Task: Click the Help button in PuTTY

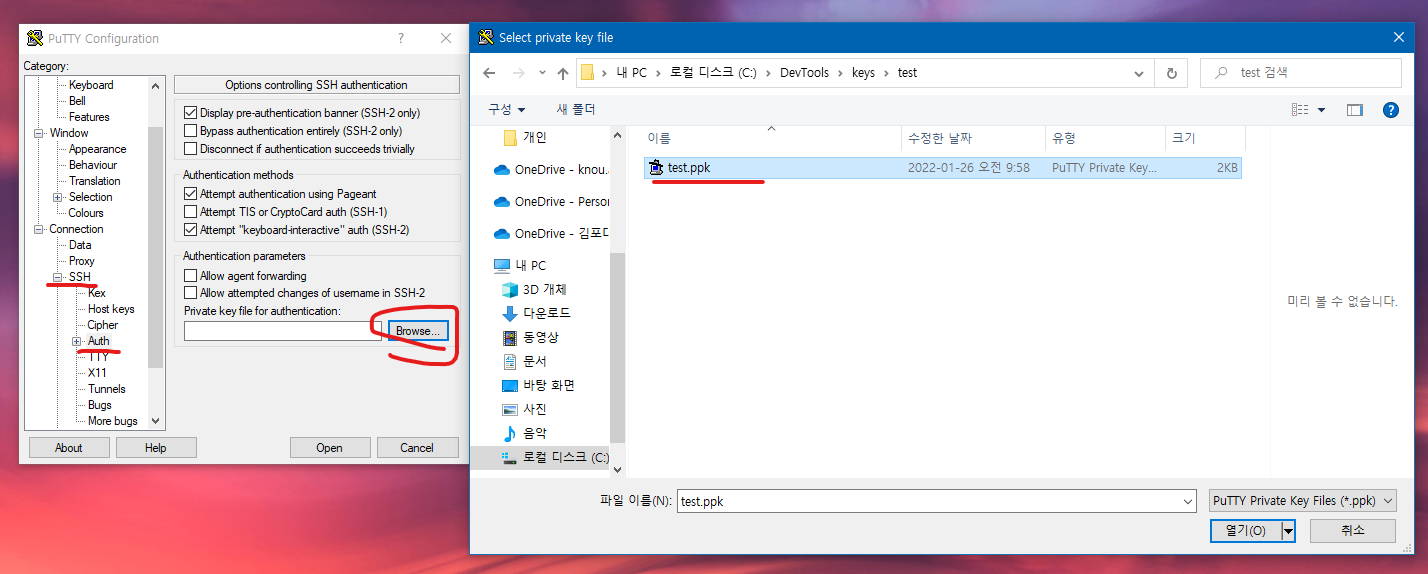Action: tap(156, 448)
